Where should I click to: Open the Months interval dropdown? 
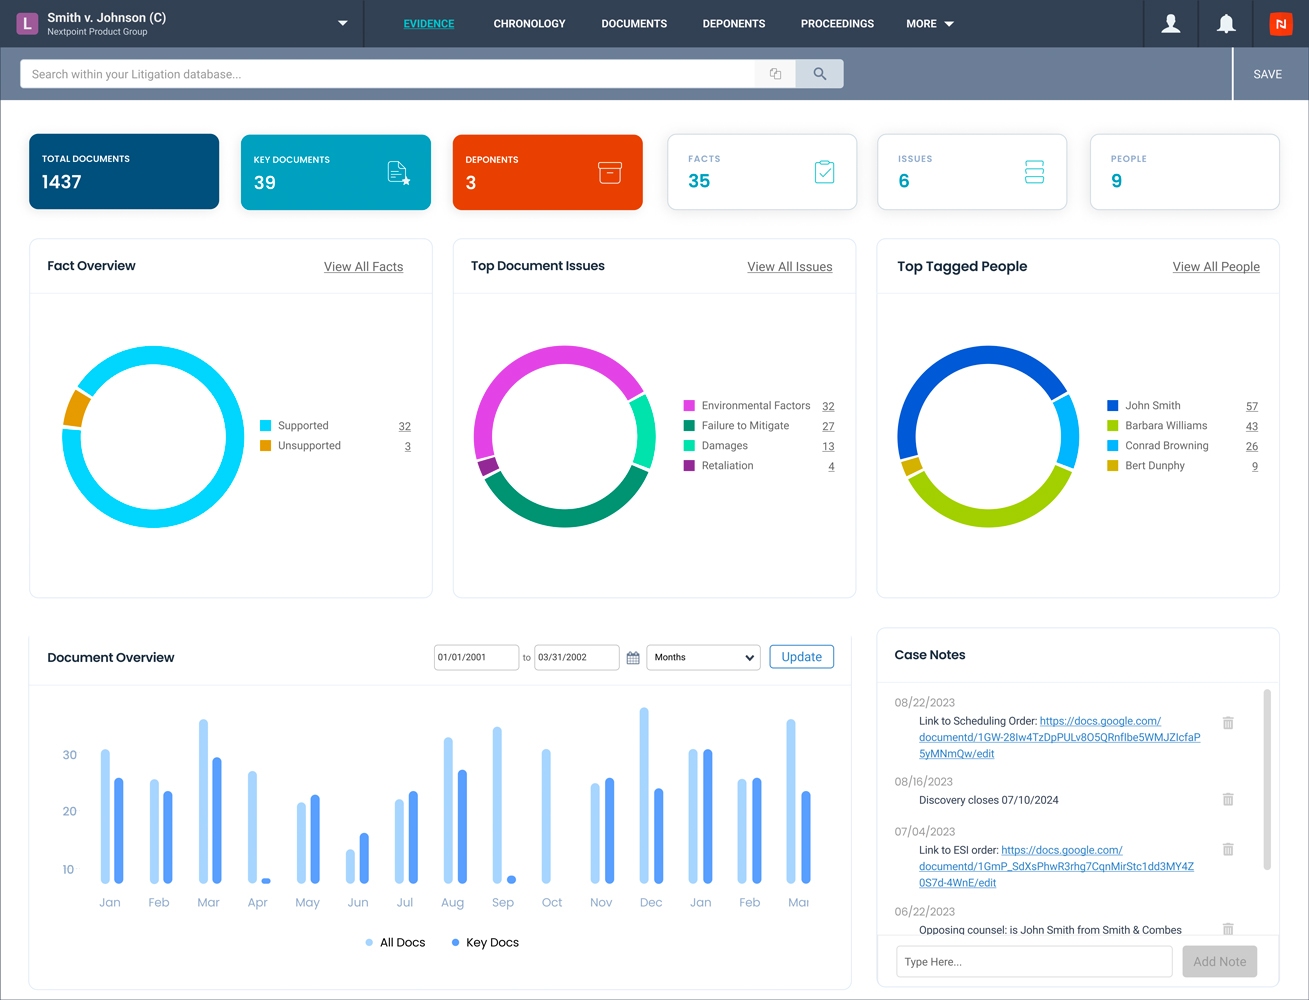pyautogui.click(x=702, y=657)
